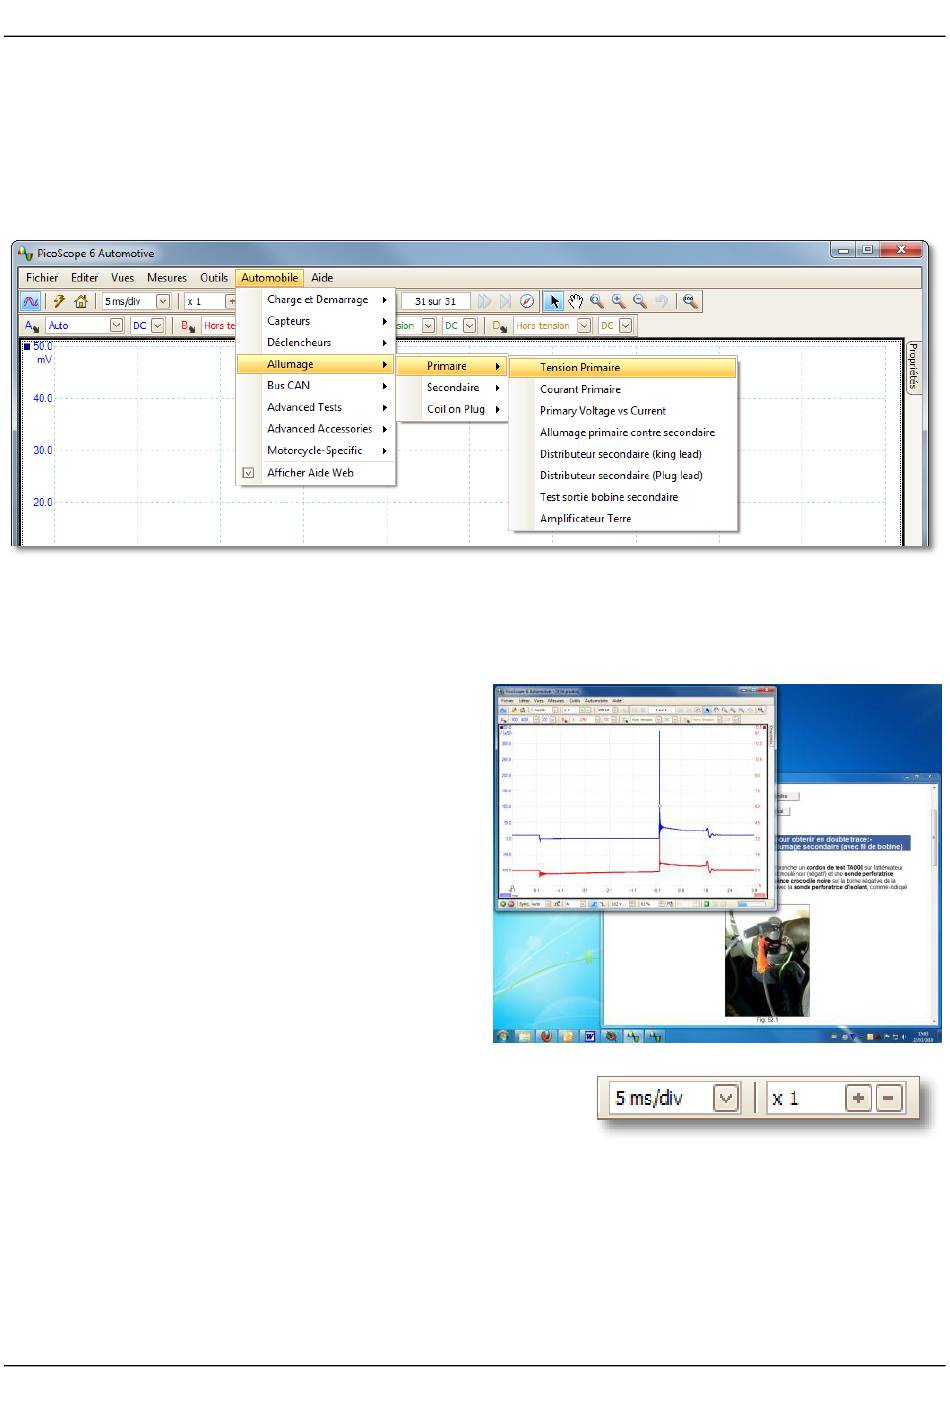Jump to last waveform buffer arrow
Image resolution: width=950 pixels, height=1402 pixels.
(x=506, y=301)
